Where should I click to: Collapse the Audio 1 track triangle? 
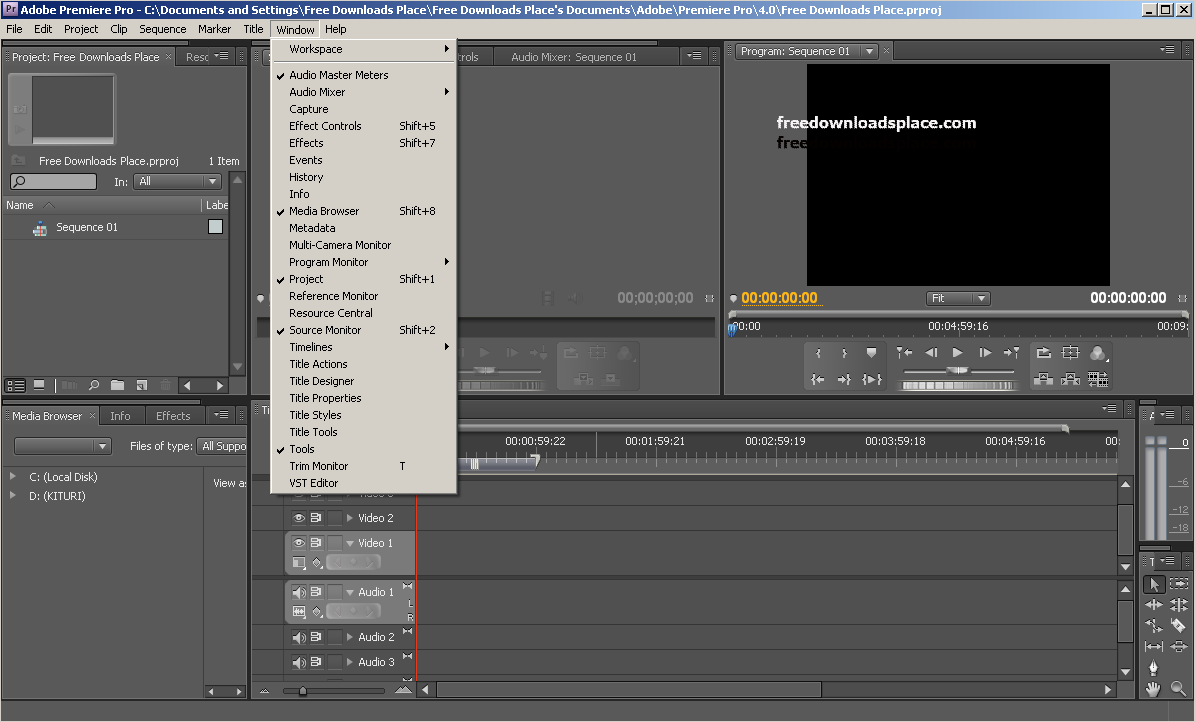click(x=350, y=592)
